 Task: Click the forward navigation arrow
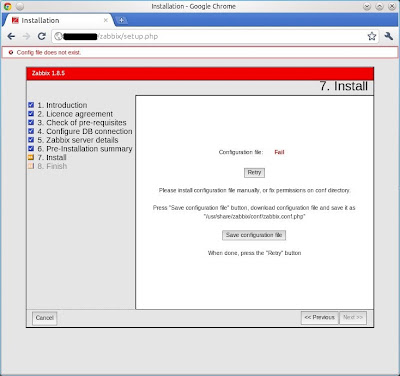[x=26, y=36]
